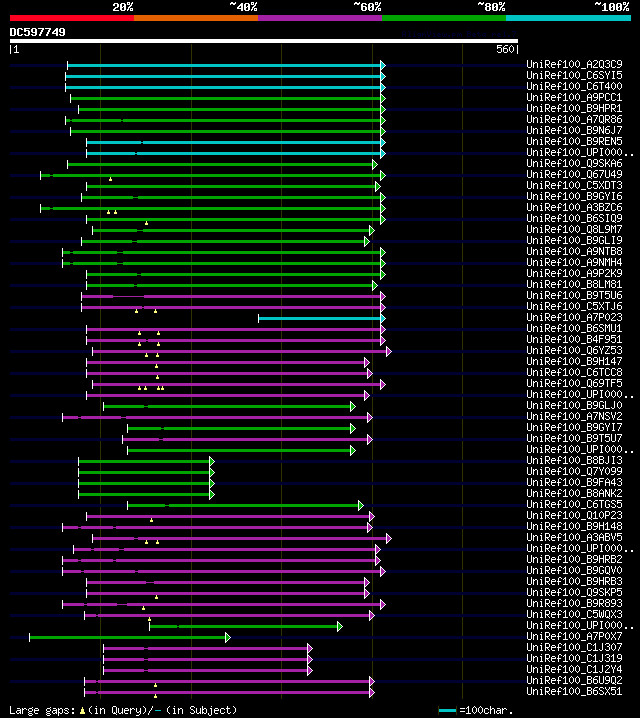Choose the UniRef100_C5XTJ6 label
640x718 pixels.
574,306
